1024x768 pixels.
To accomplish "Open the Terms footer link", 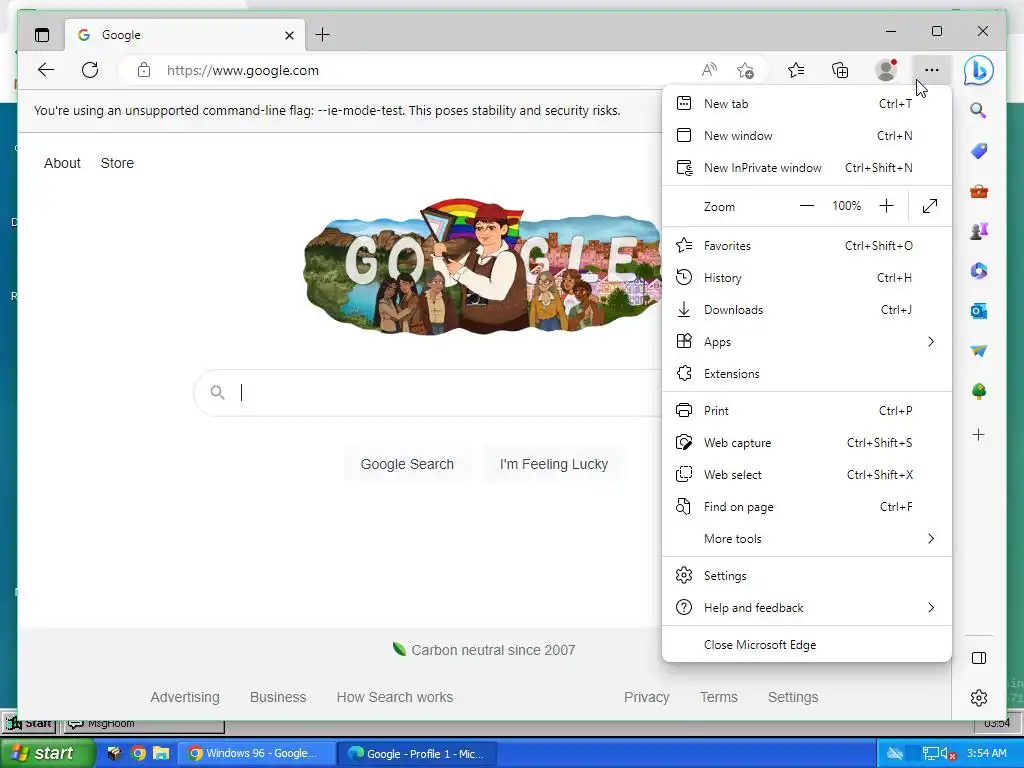I will 718,697.
